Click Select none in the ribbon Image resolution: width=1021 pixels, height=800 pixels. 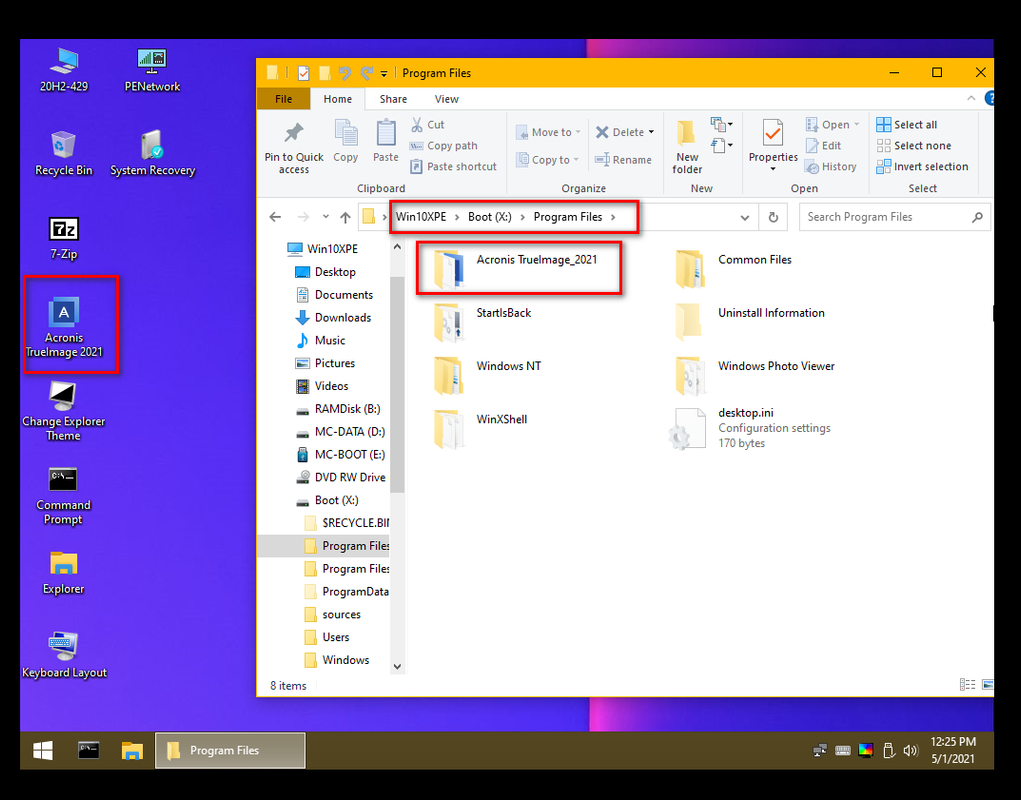pyautogui.click(x=914, y=146)
